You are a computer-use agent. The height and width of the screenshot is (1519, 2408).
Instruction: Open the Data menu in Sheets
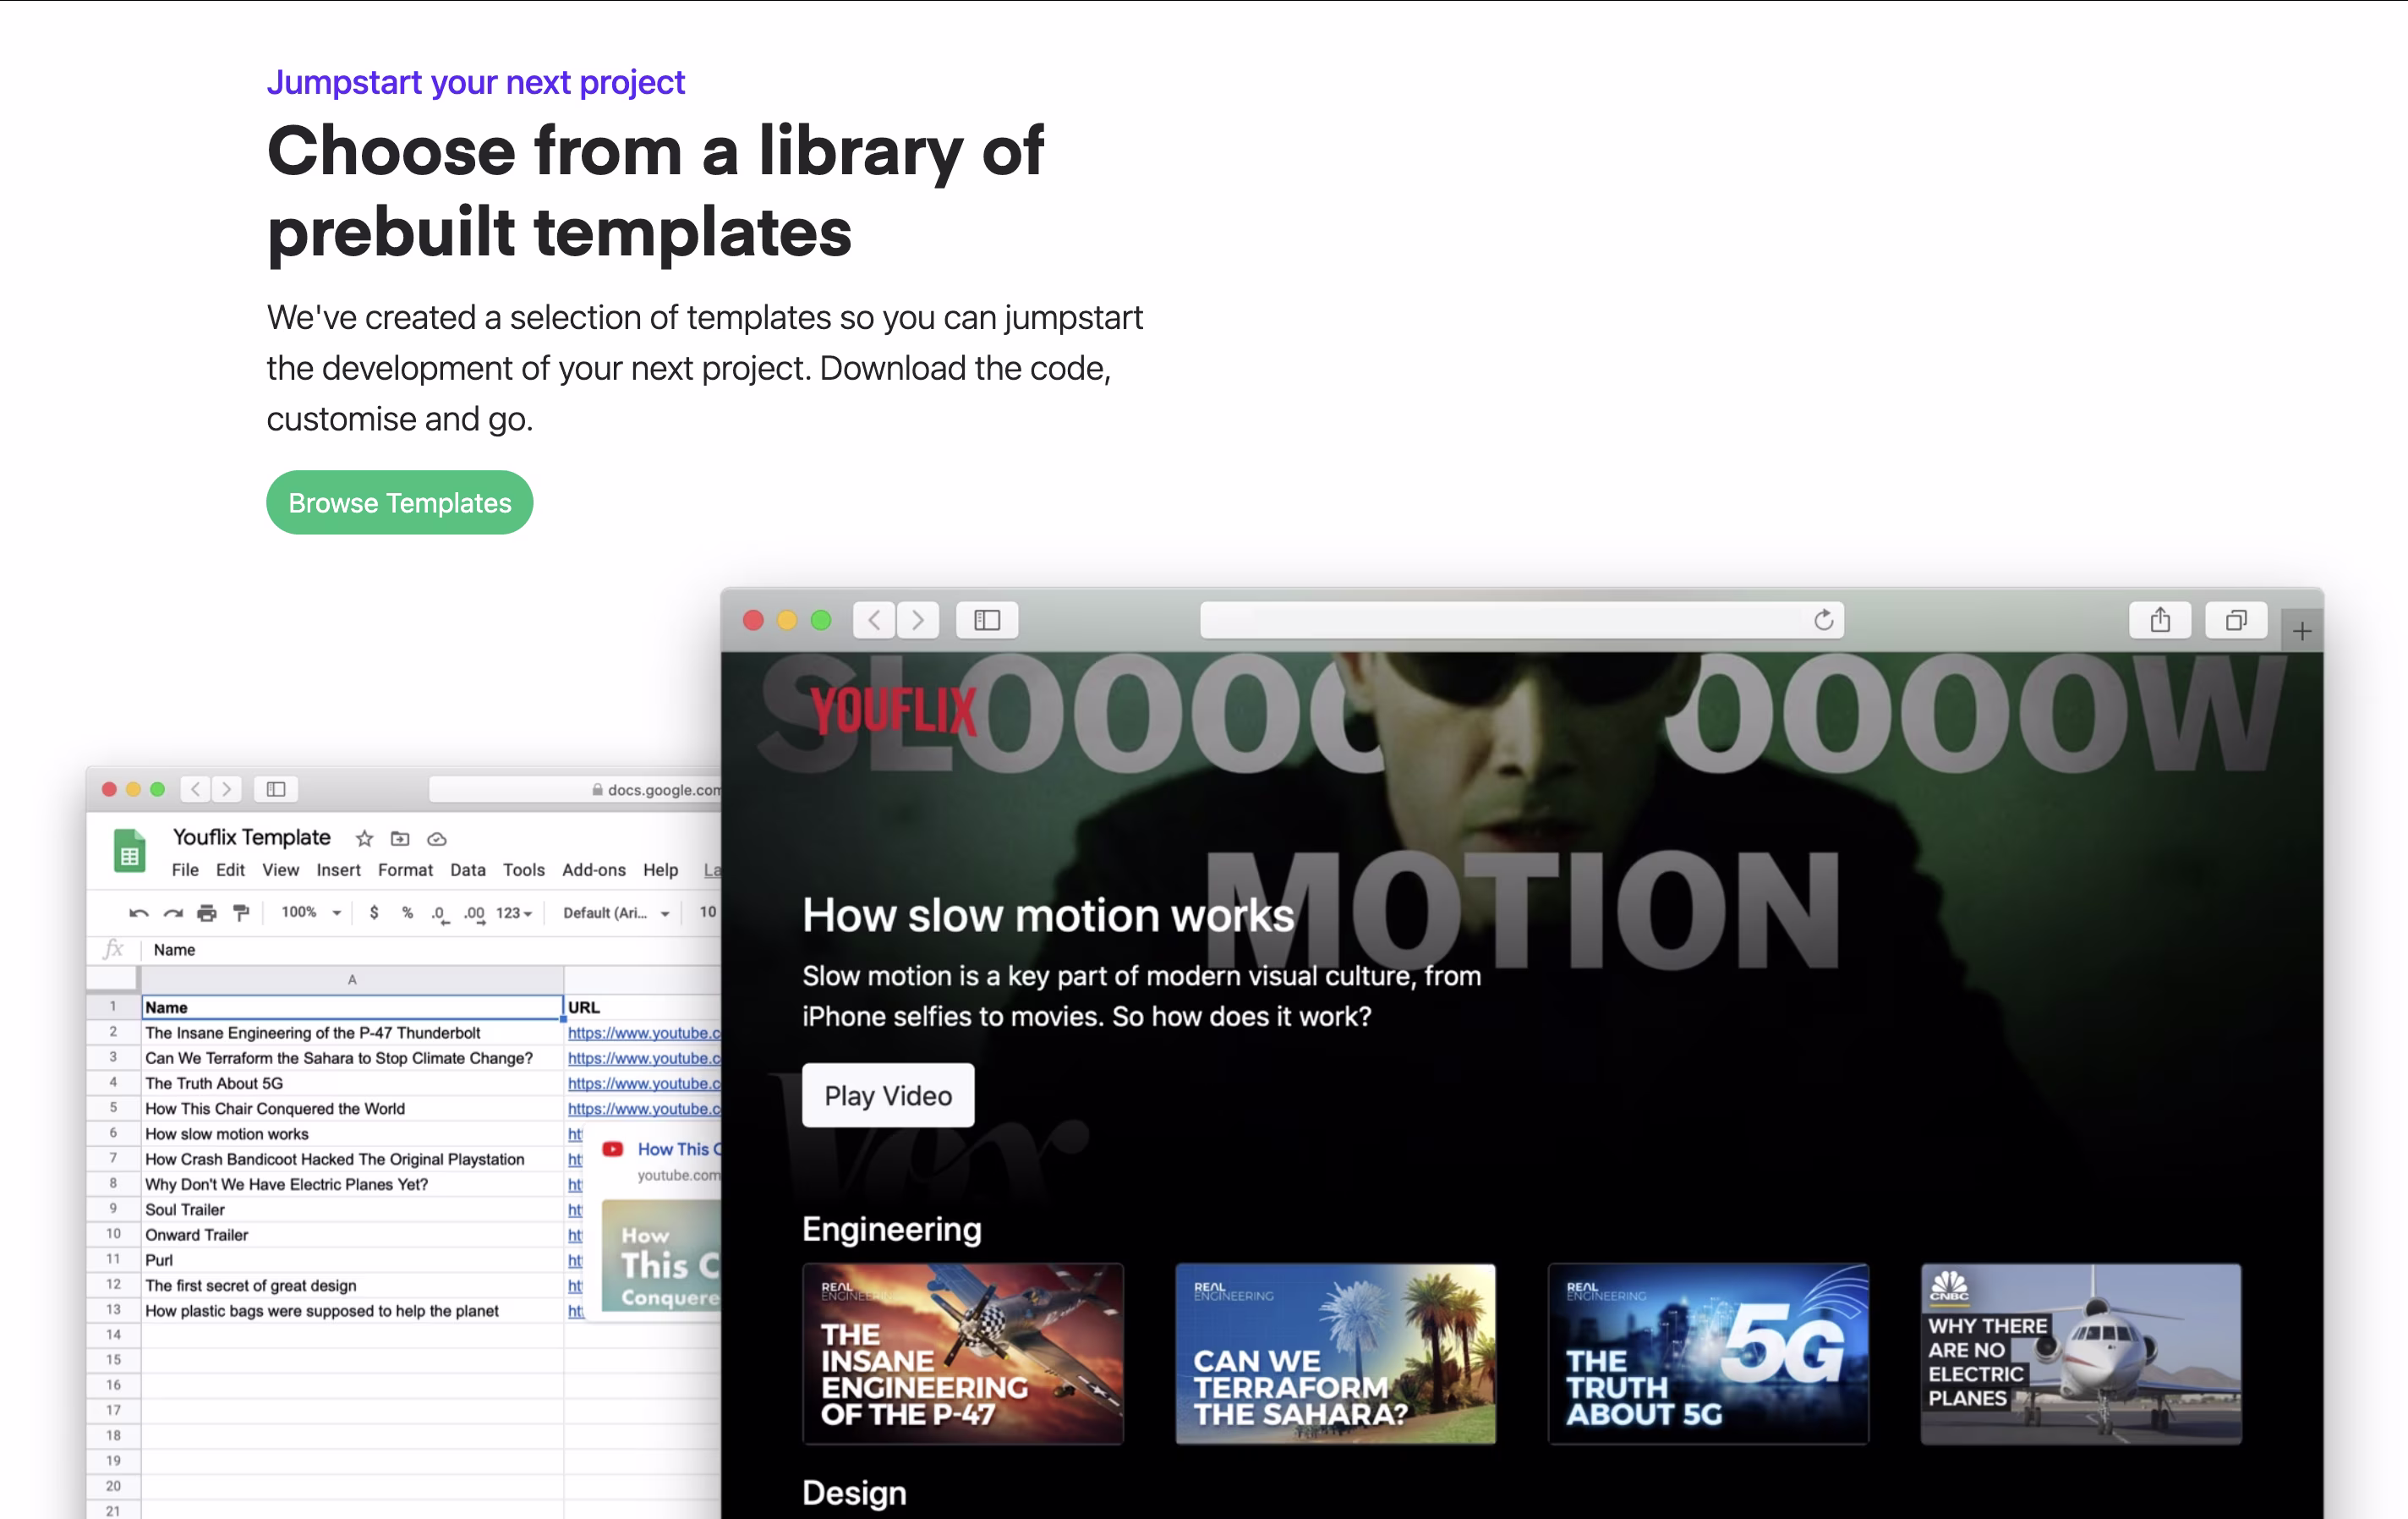467,870
